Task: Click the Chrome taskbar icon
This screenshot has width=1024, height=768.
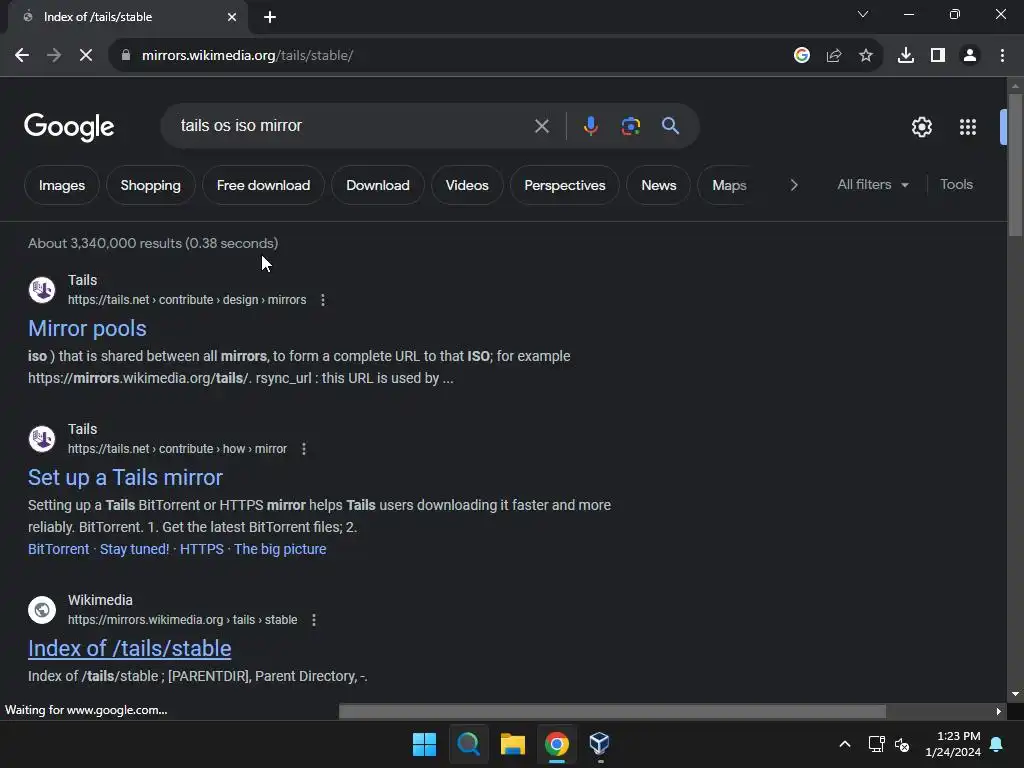Action: 556,744
